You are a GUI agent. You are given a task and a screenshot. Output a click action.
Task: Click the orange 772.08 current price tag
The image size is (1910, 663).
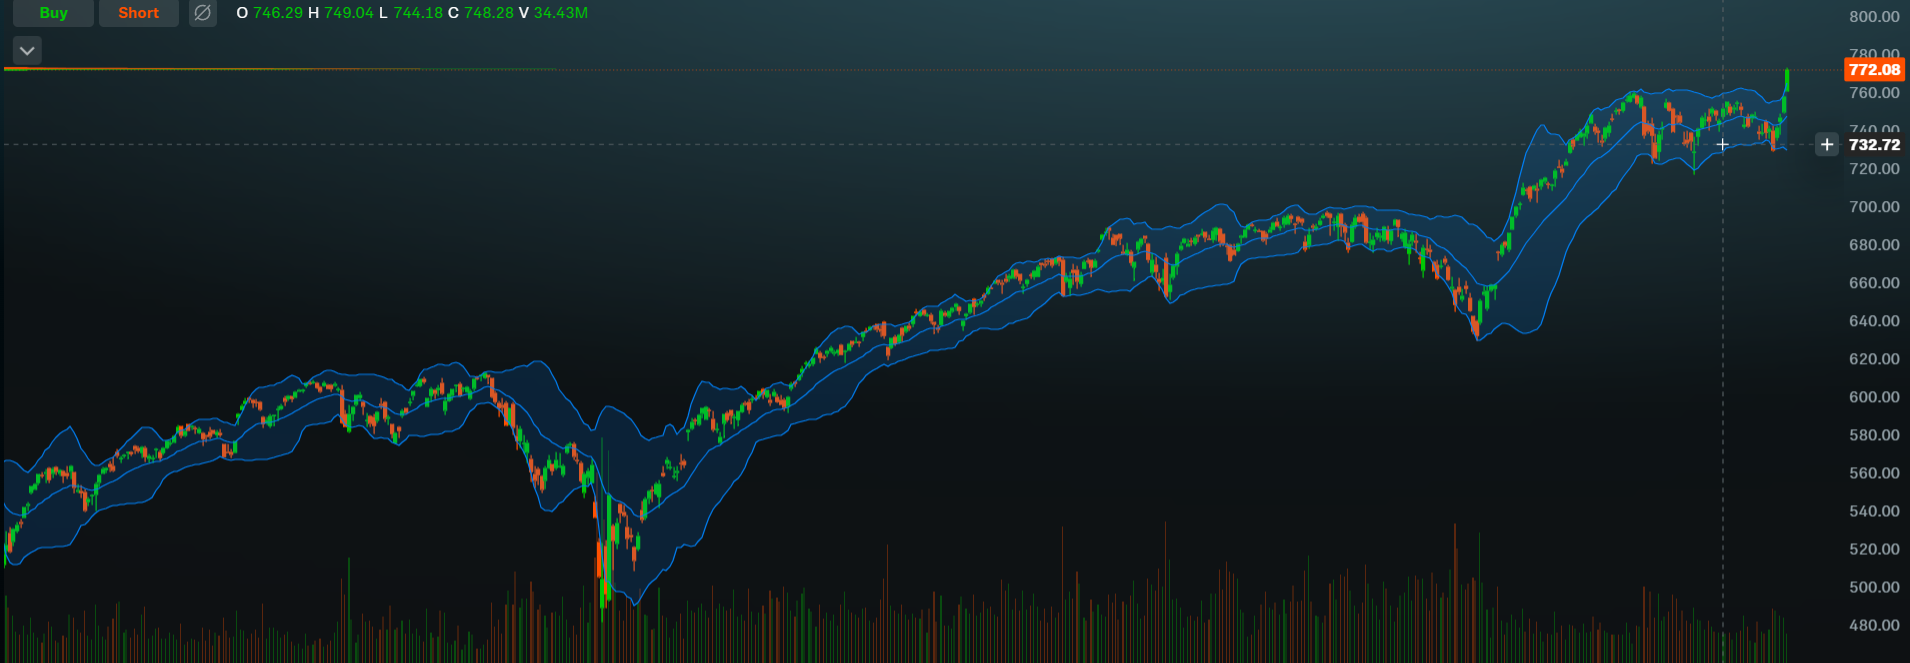coord(1874,70)
